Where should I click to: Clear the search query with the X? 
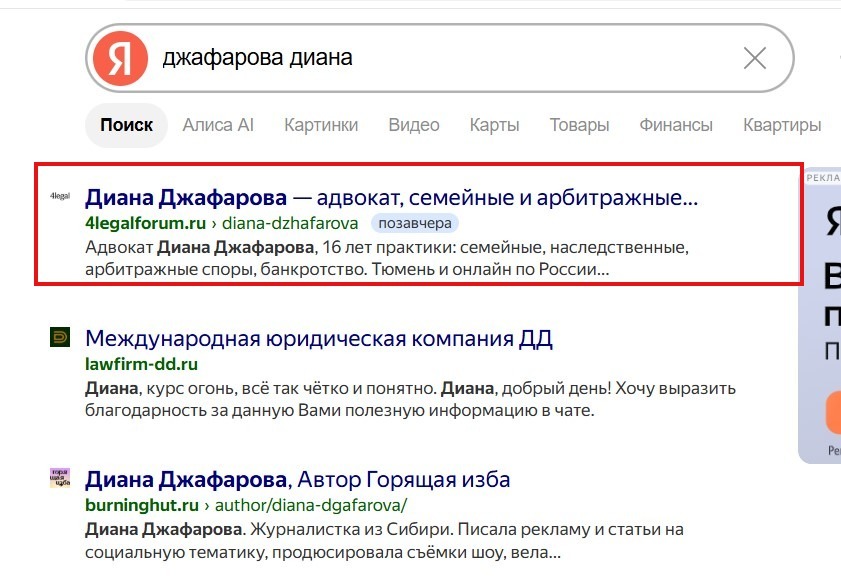point(755,58)
